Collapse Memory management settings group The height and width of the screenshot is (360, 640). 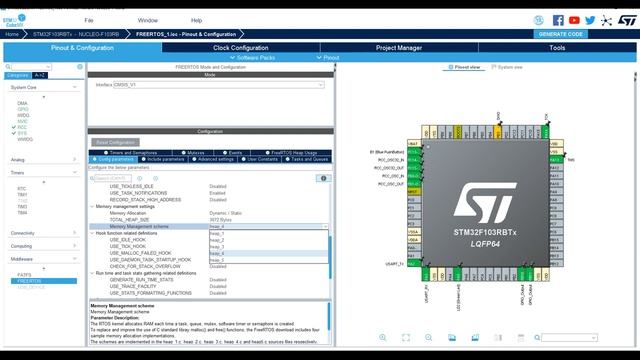[x=92, y=207]
